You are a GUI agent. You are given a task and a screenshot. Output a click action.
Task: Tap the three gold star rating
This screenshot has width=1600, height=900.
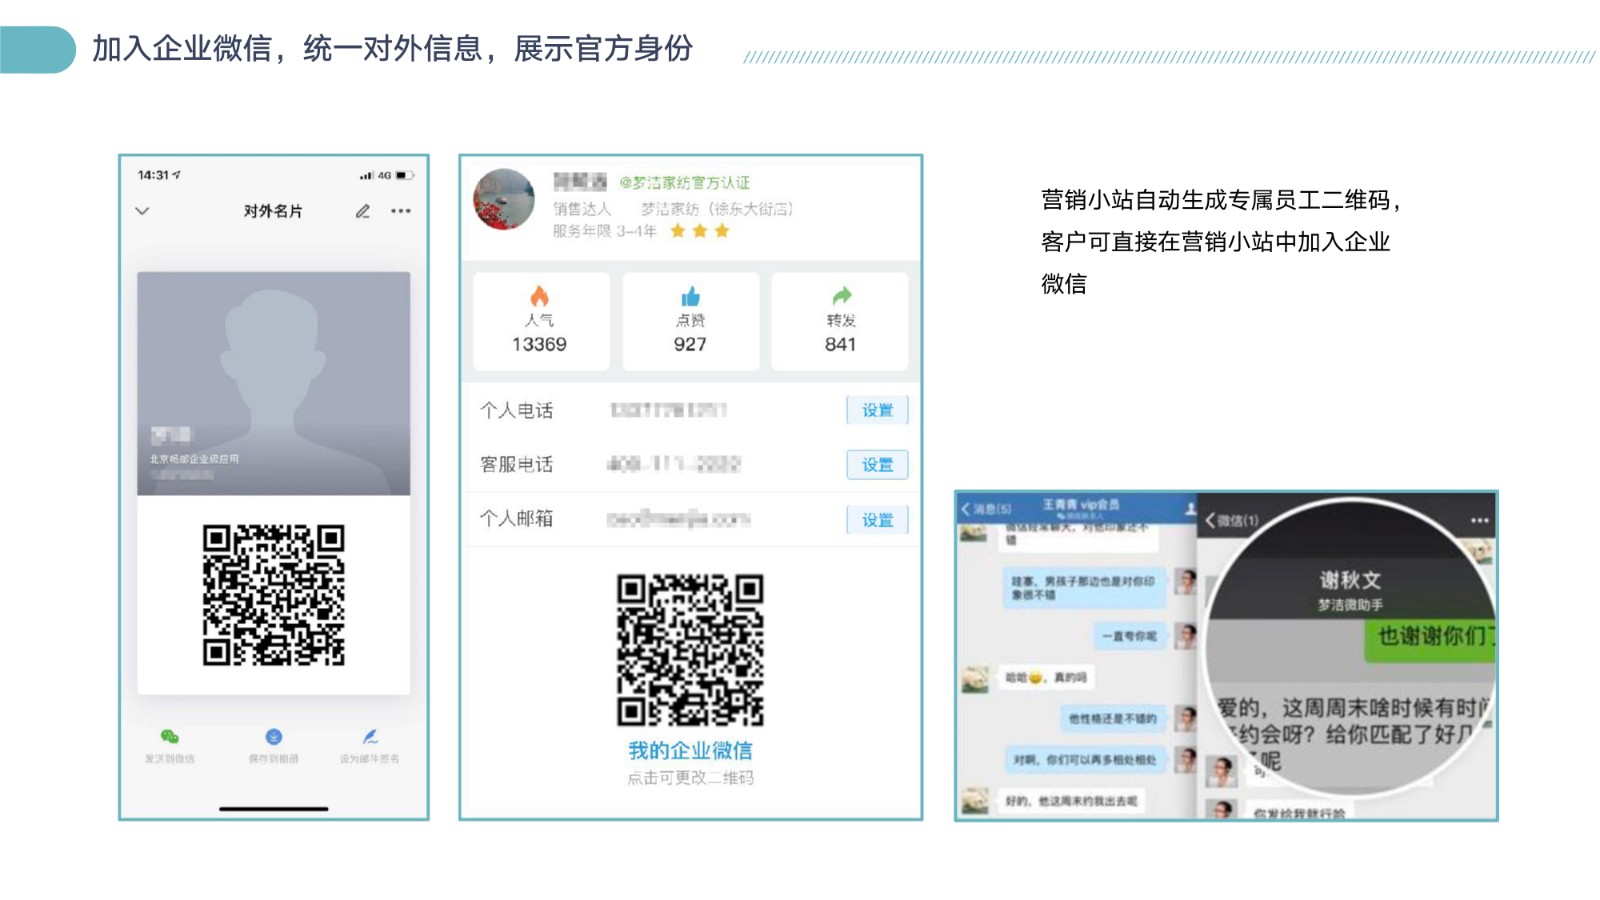click(700, 231)
